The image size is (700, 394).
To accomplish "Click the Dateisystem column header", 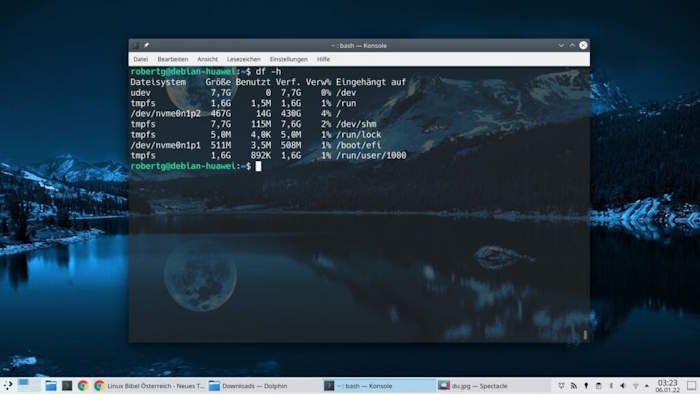I will 158,82.
